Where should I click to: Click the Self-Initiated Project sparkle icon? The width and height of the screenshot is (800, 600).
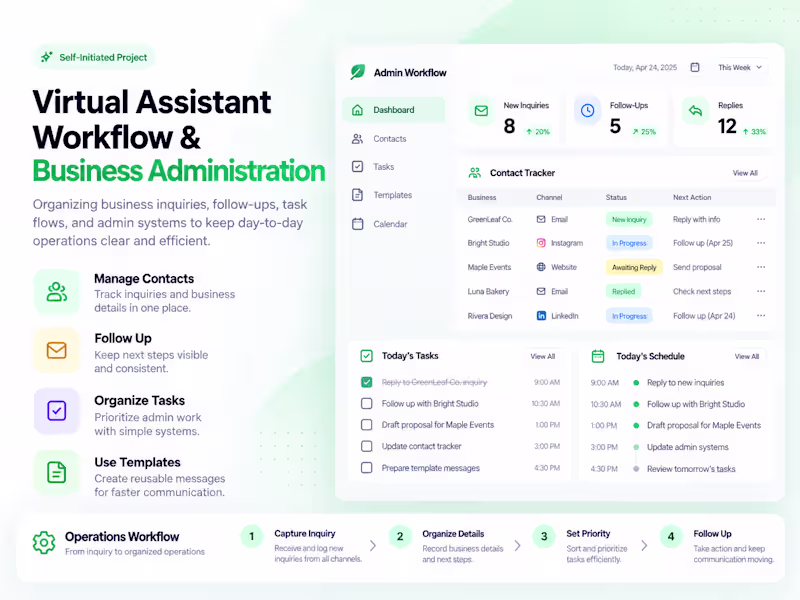(x=46, y=57)
